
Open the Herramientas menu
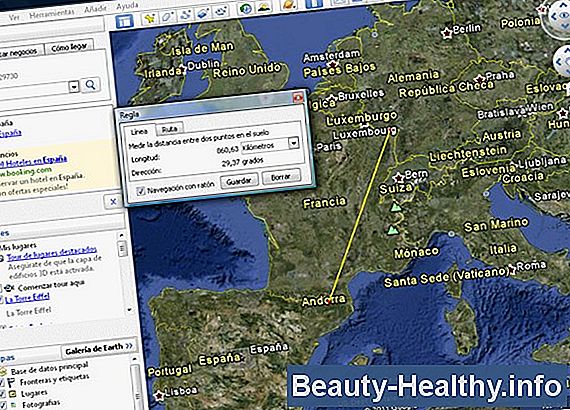pyautogui.click(x=52, y=14)
